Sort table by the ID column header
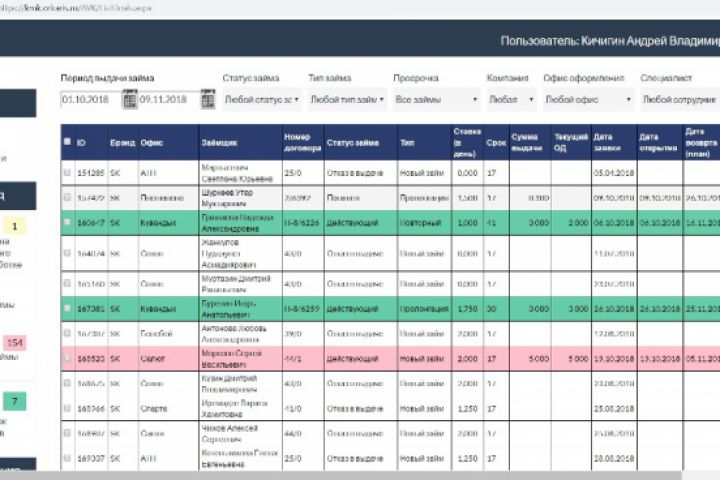Image resolution: width=720 pixels, height=480 pixels. 81,143
